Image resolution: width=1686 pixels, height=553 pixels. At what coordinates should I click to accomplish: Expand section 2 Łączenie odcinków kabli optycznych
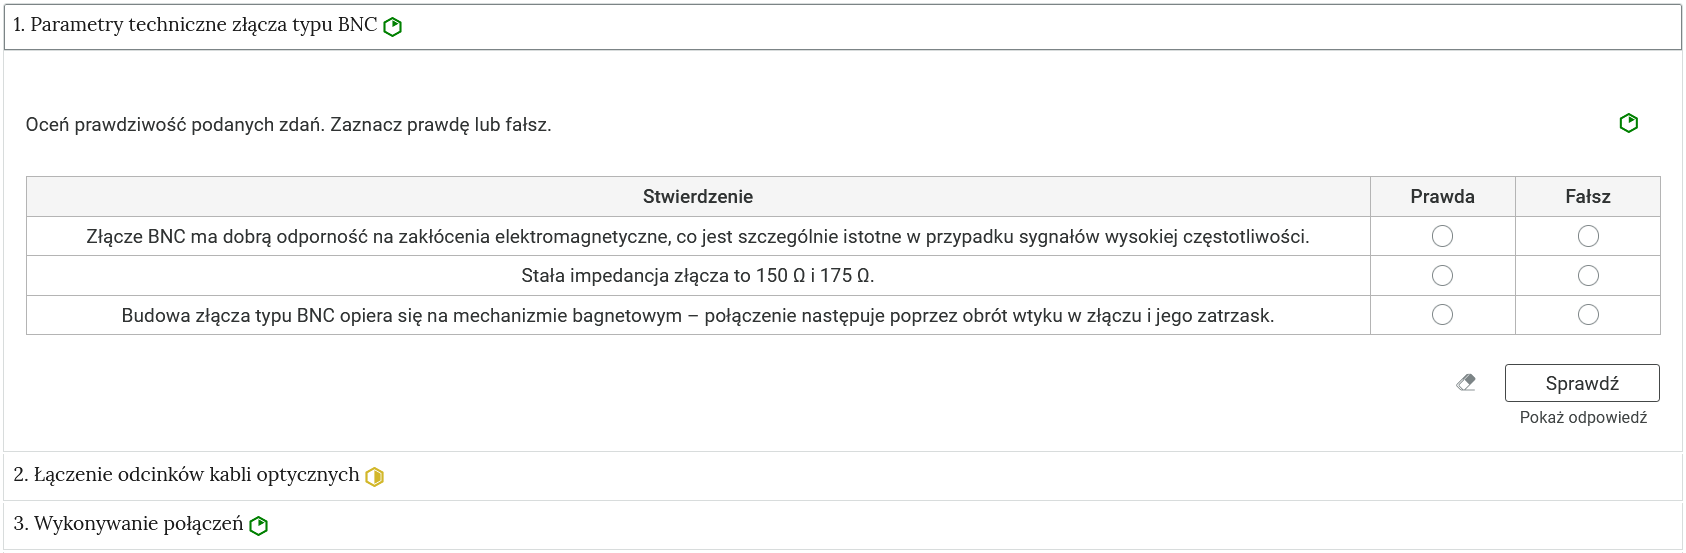[x=843, y=476]
